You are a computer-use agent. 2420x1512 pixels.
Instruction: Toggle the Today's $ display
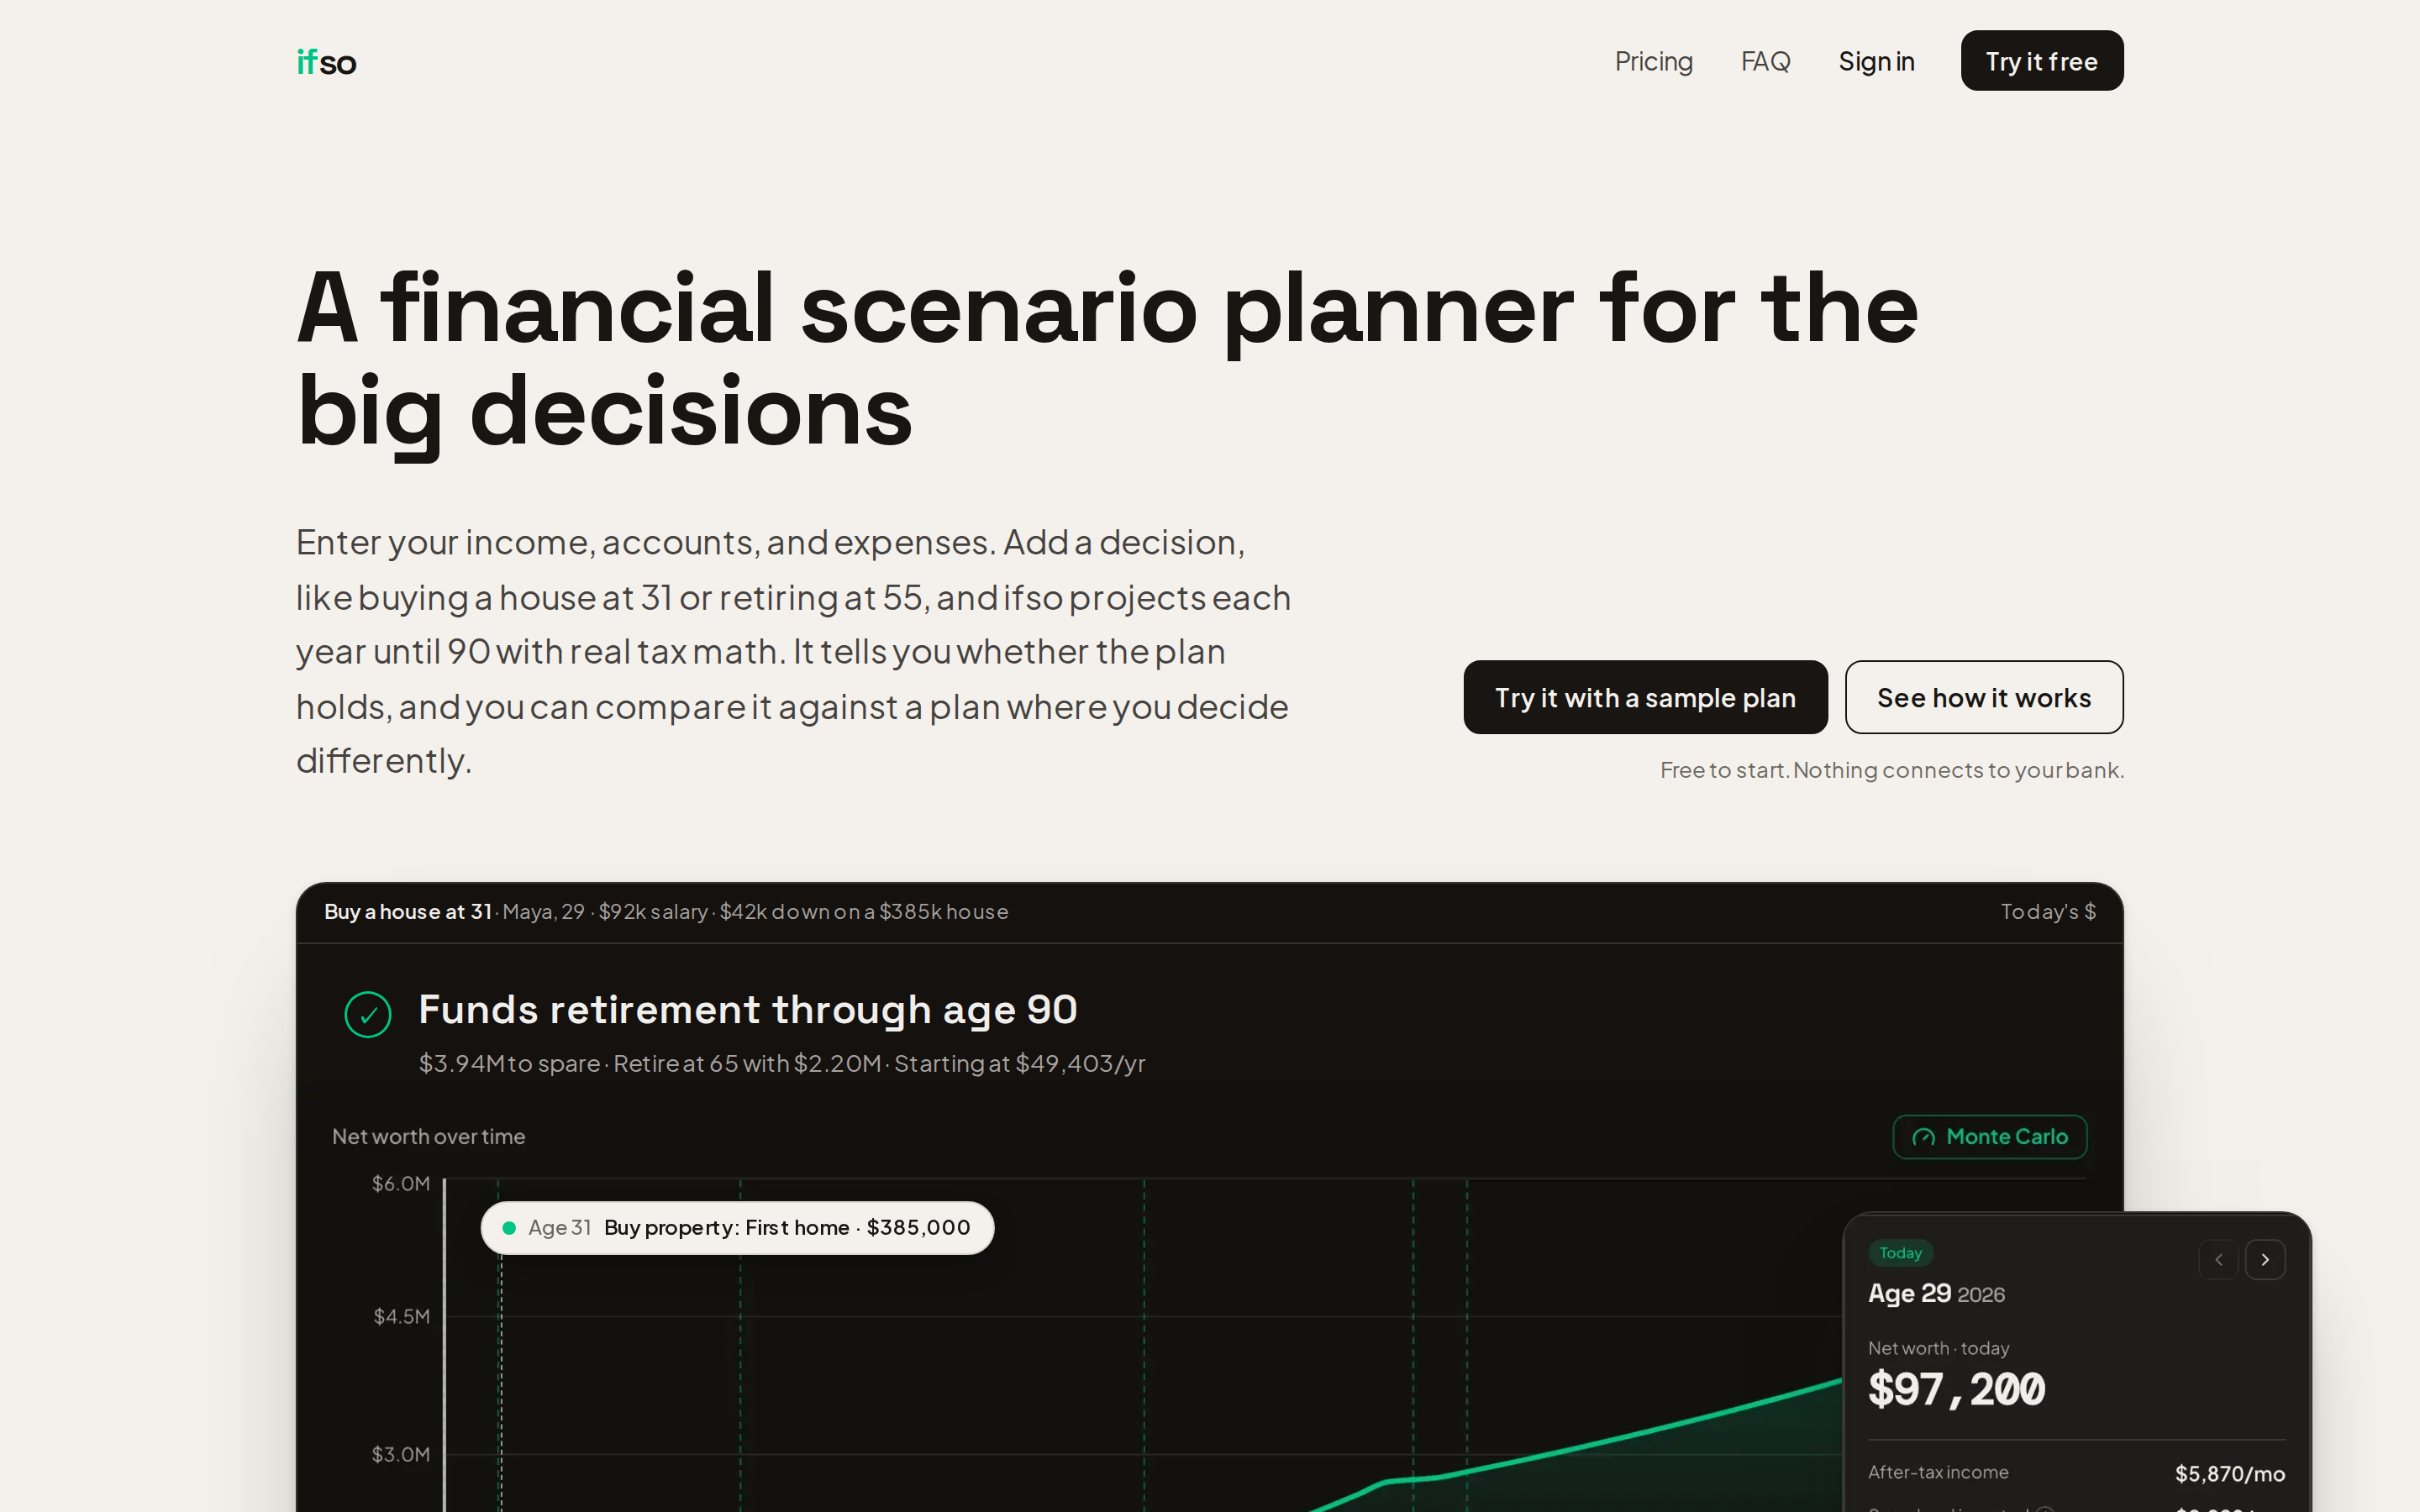pos(2047,911)
